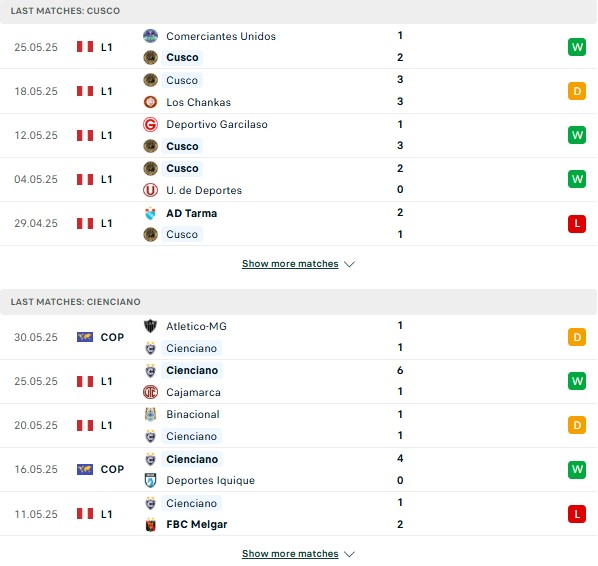Click the orange D badge for Los Chankas match
This screenshot has width=598, height=566.
[577, 91]
